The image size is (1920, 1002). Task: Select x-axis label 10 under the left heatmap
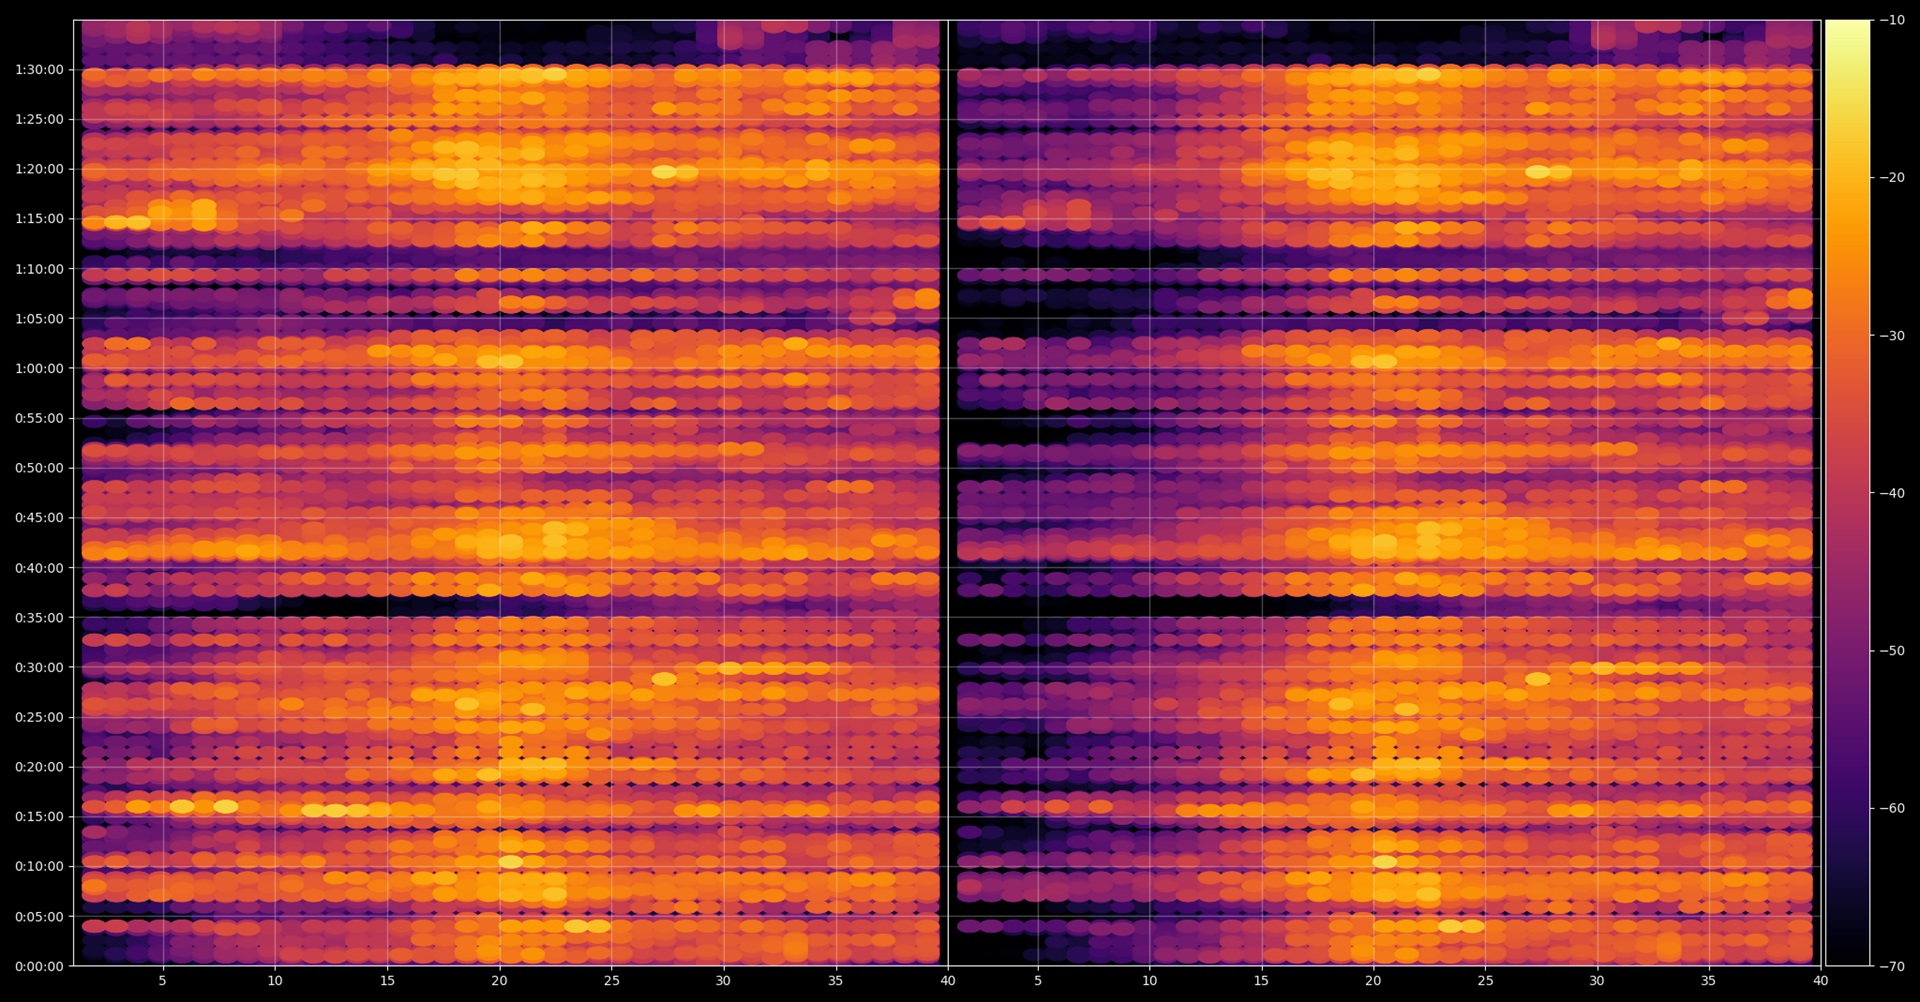(x=275, y=981)
